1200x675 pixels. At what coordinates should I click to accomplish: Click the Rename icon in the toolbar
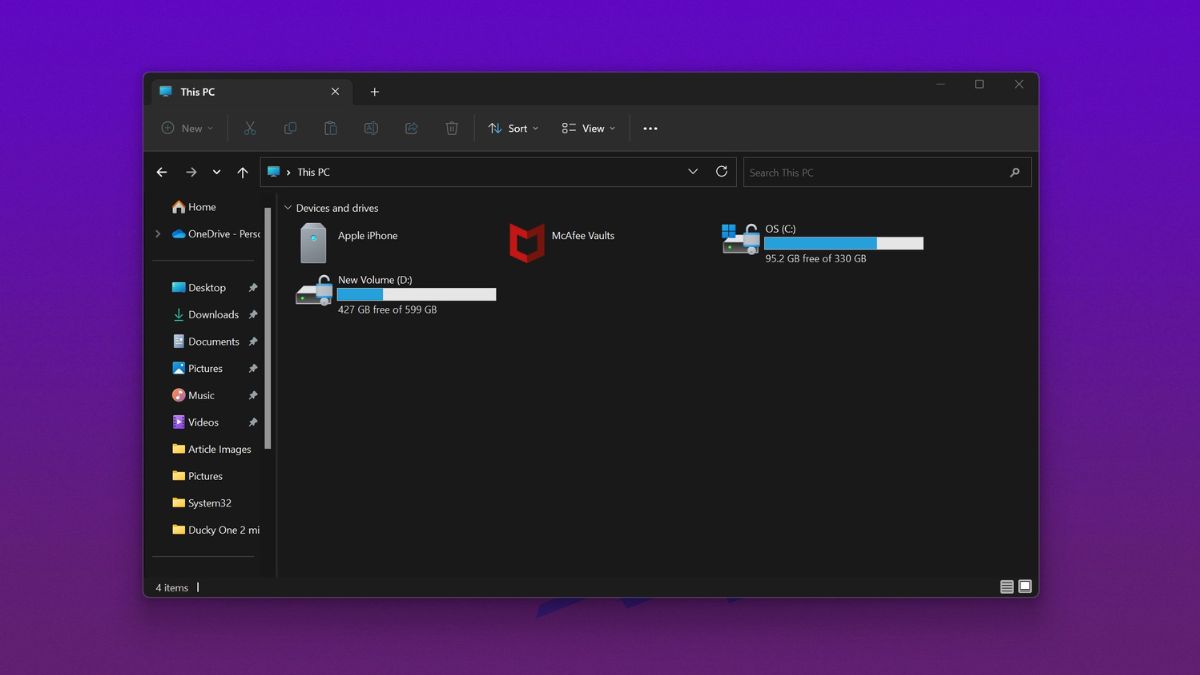point(371,128)
